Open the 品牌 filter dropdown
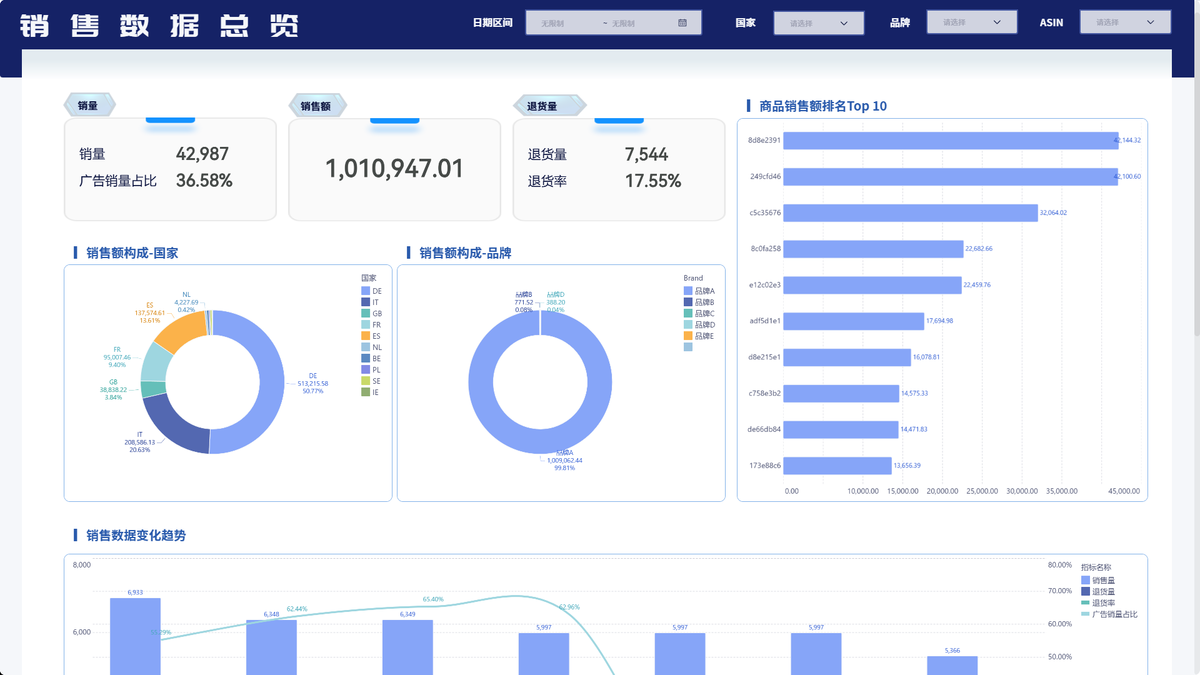 [971, 22]
